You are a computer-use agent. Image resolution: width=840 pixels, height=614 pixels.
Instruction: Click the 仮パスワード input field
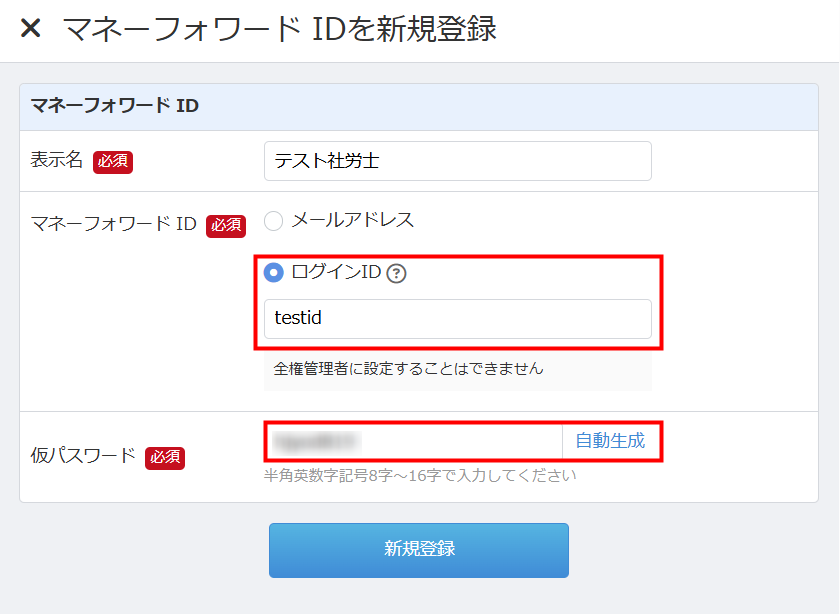point(413,440)
